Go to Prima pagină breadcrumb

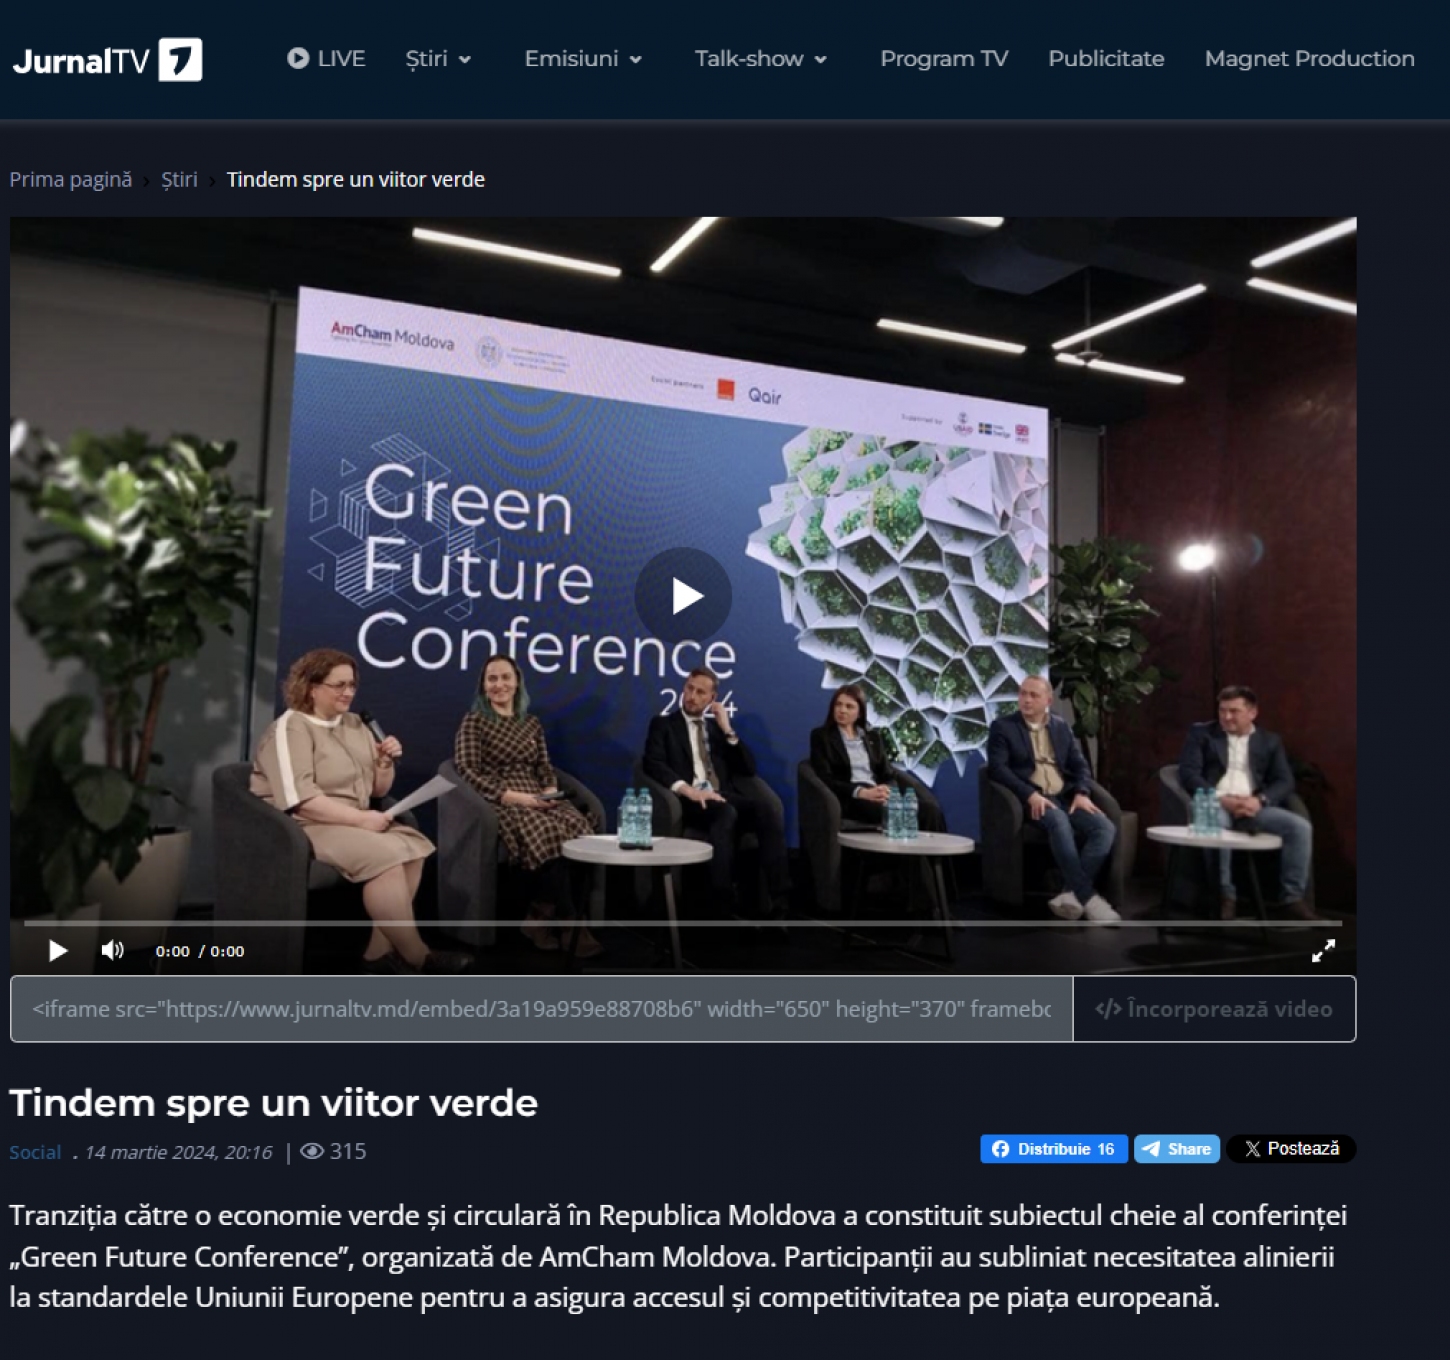[71, 180]
